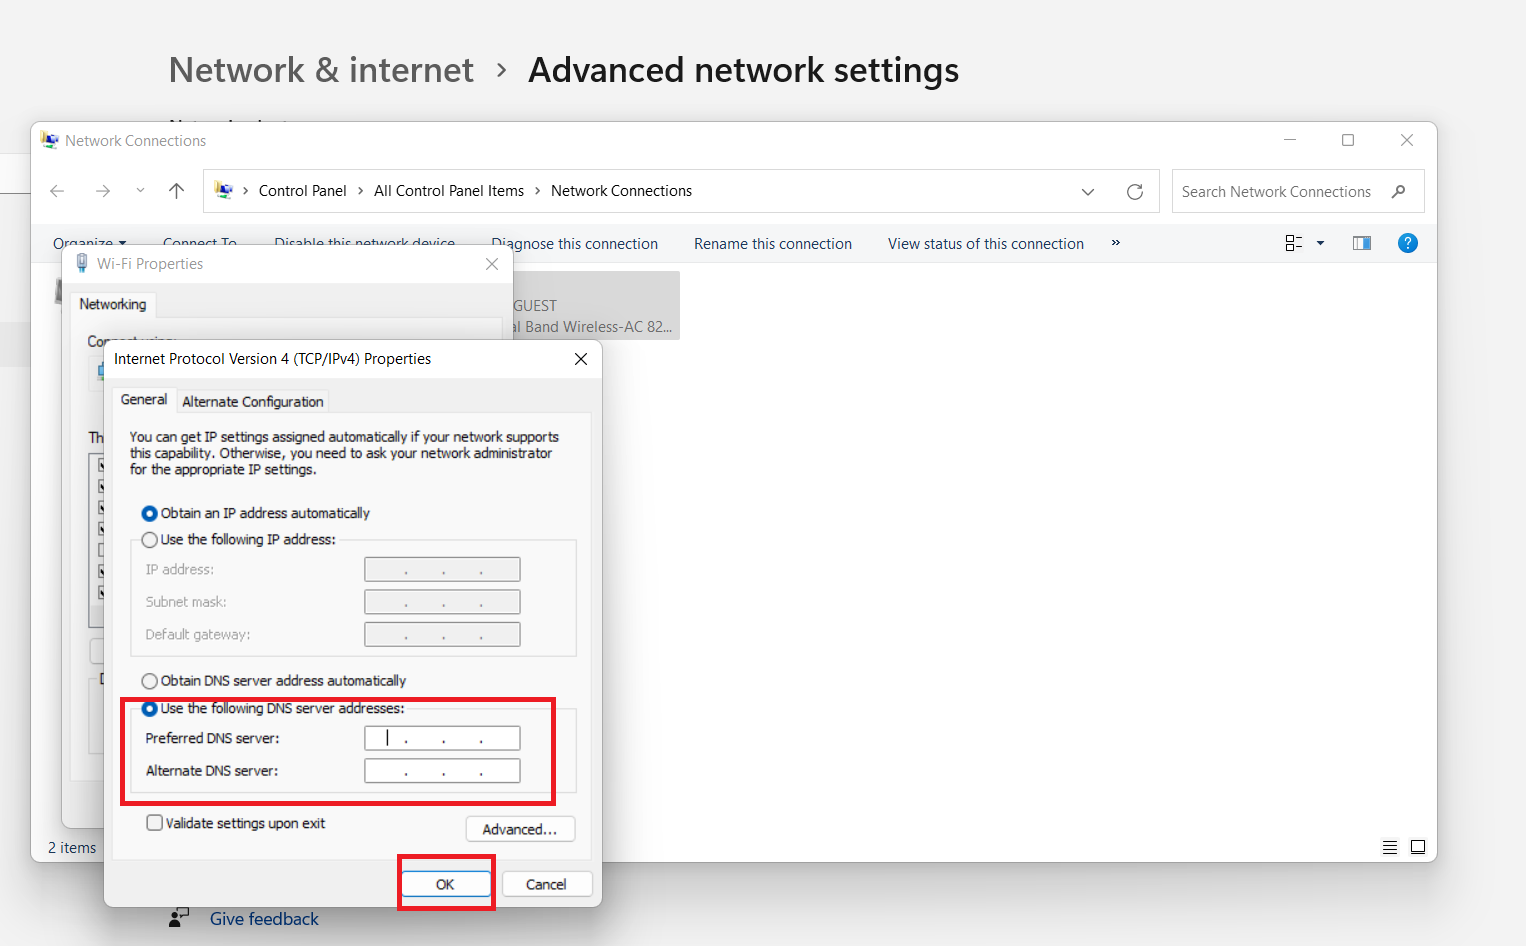This screenshot has width=1526, height=946.
Task: Confirm IPv4 settings with OK
Action: [x=446, y=884]
